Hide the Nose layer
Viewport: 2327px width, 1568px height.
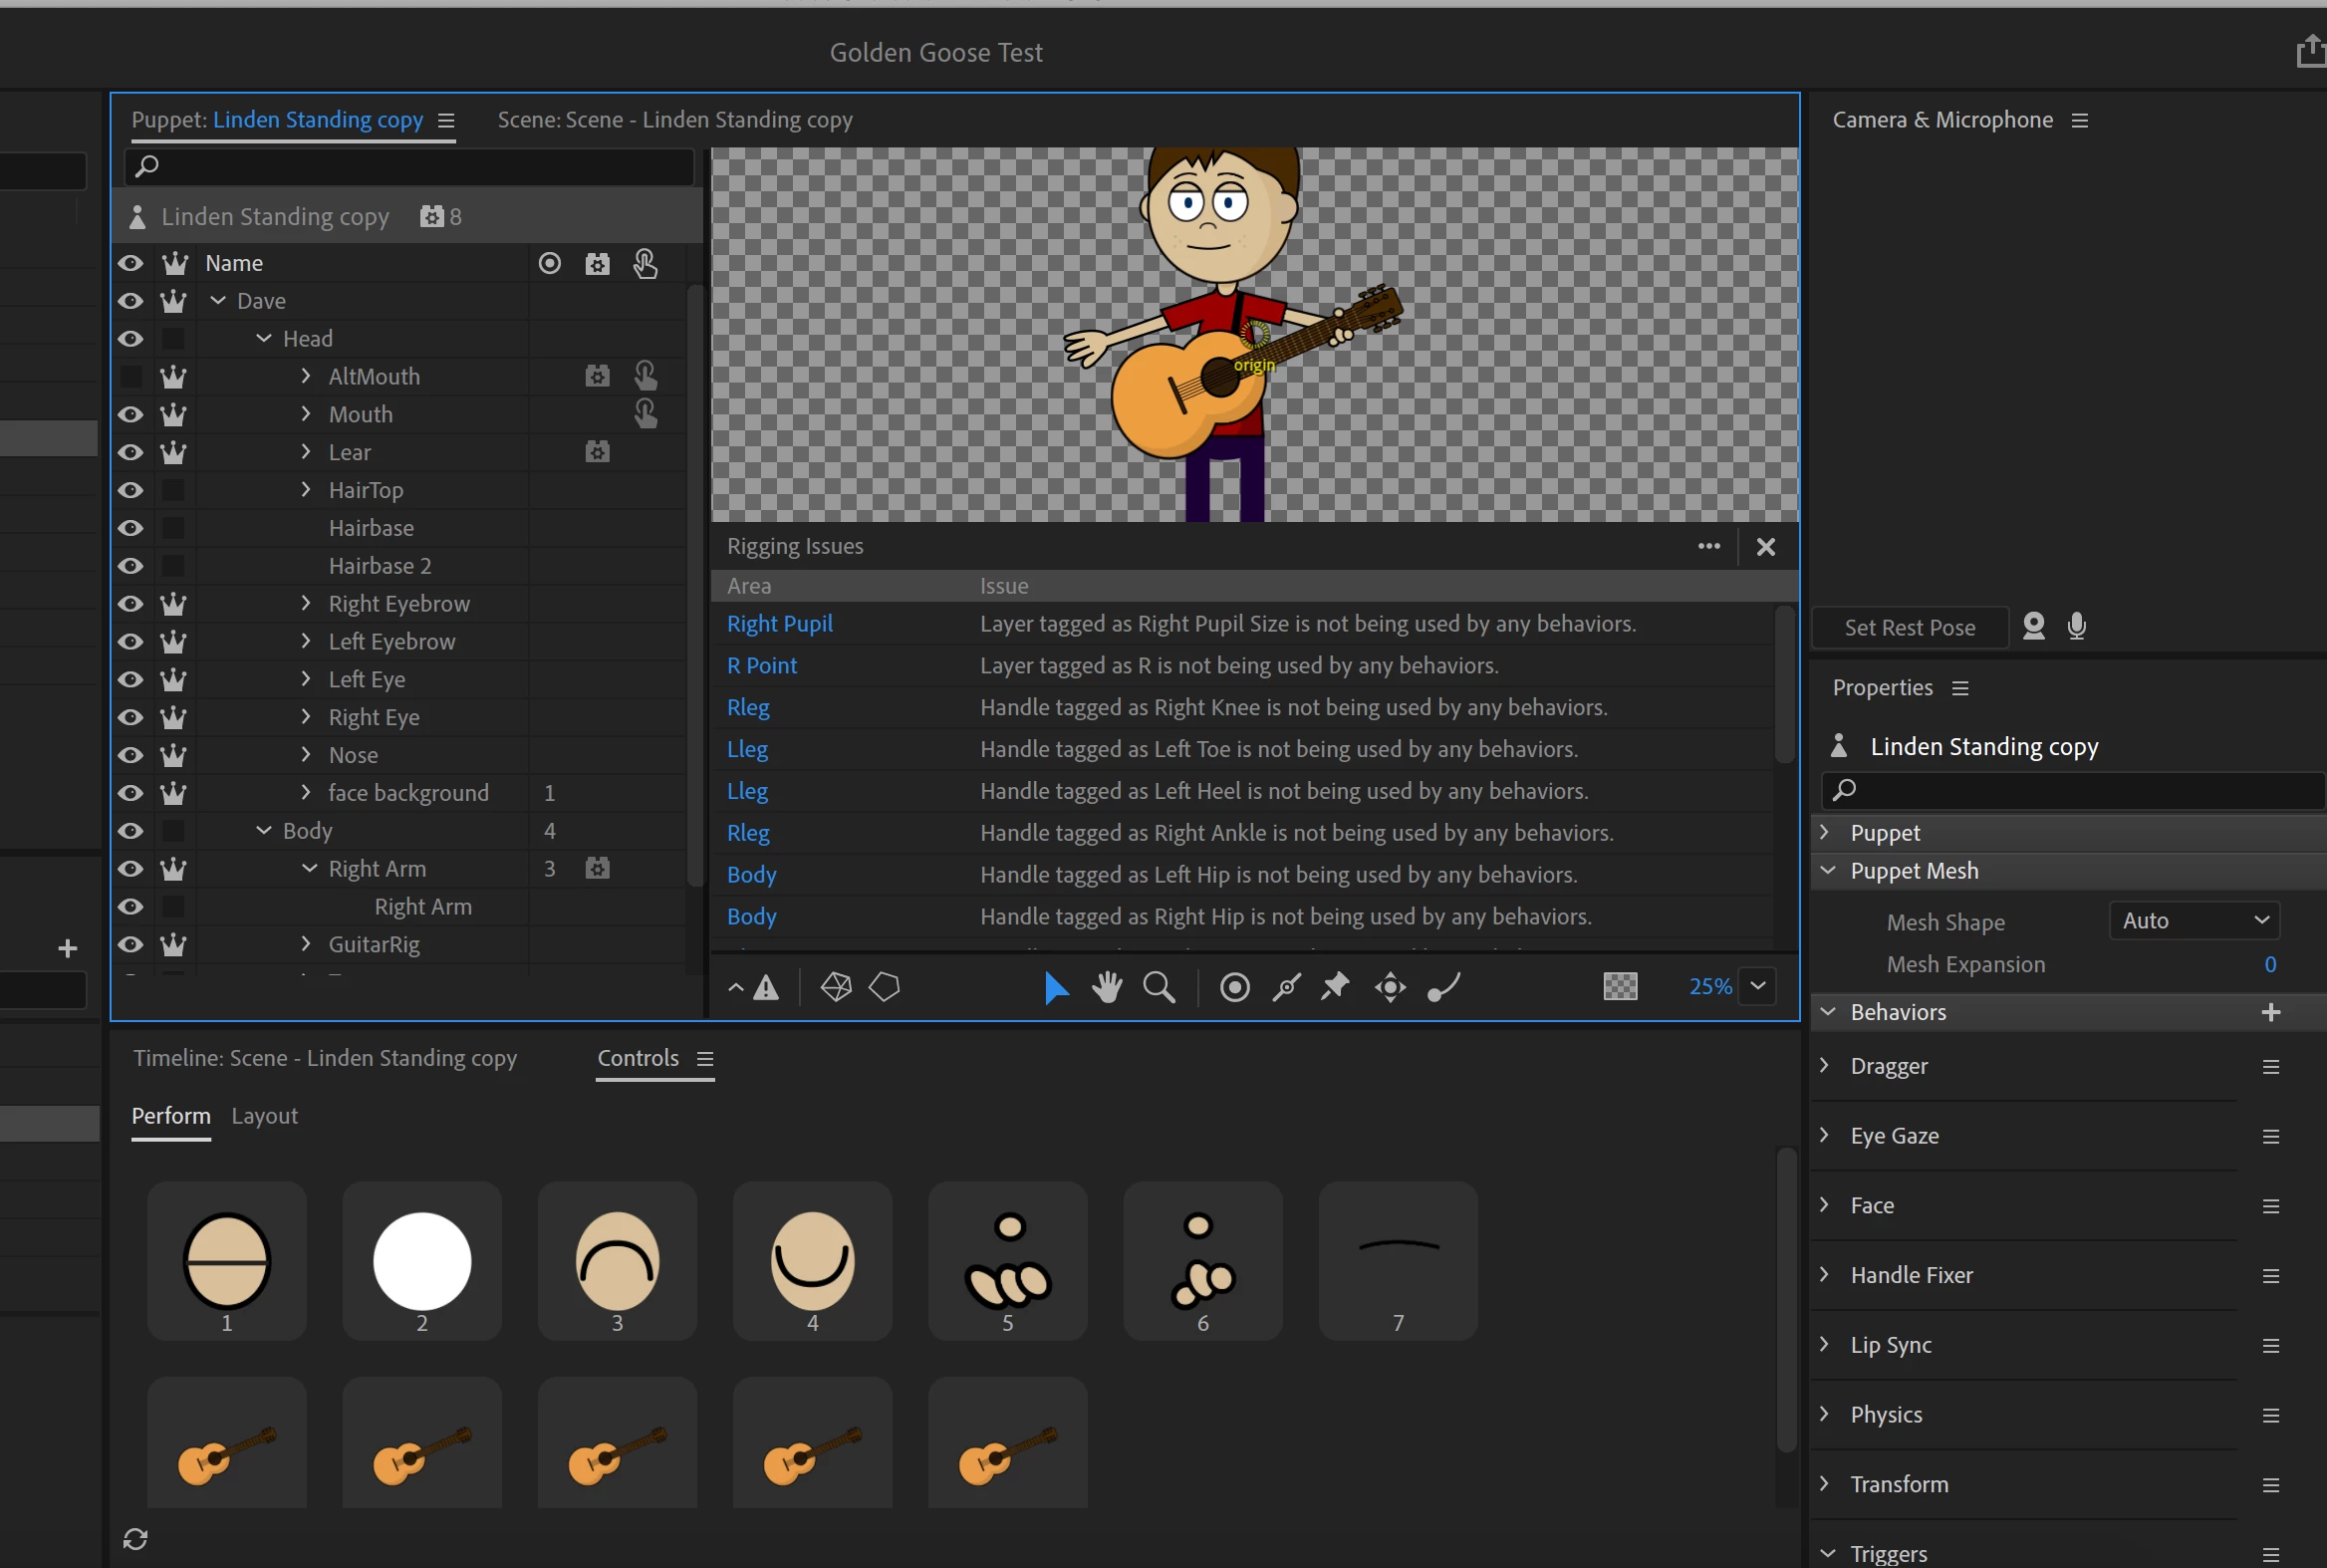[130, 755]
